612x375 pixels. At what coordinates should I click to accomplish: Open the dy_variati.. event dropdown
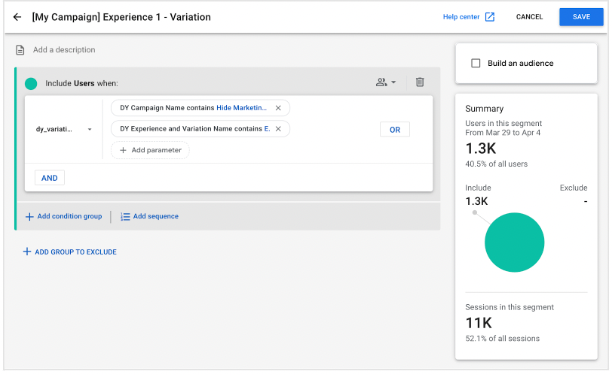[64, 129]
